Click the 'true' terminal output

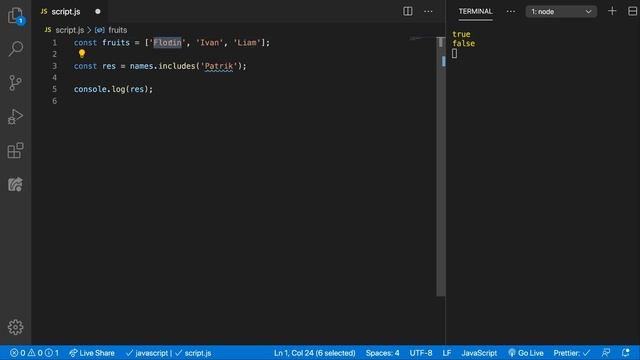pyautogui.click(x=461, y=34)
